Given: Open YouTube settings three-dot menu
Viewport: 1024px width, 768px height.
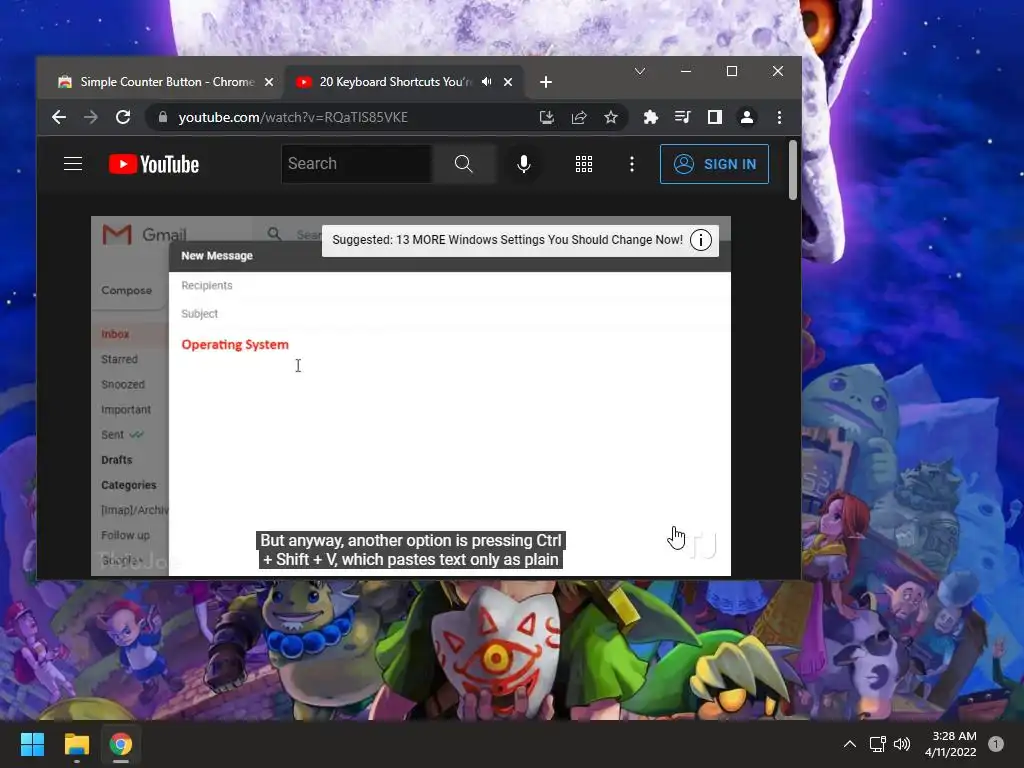Looking at the screenshot, I should [632, 164].
